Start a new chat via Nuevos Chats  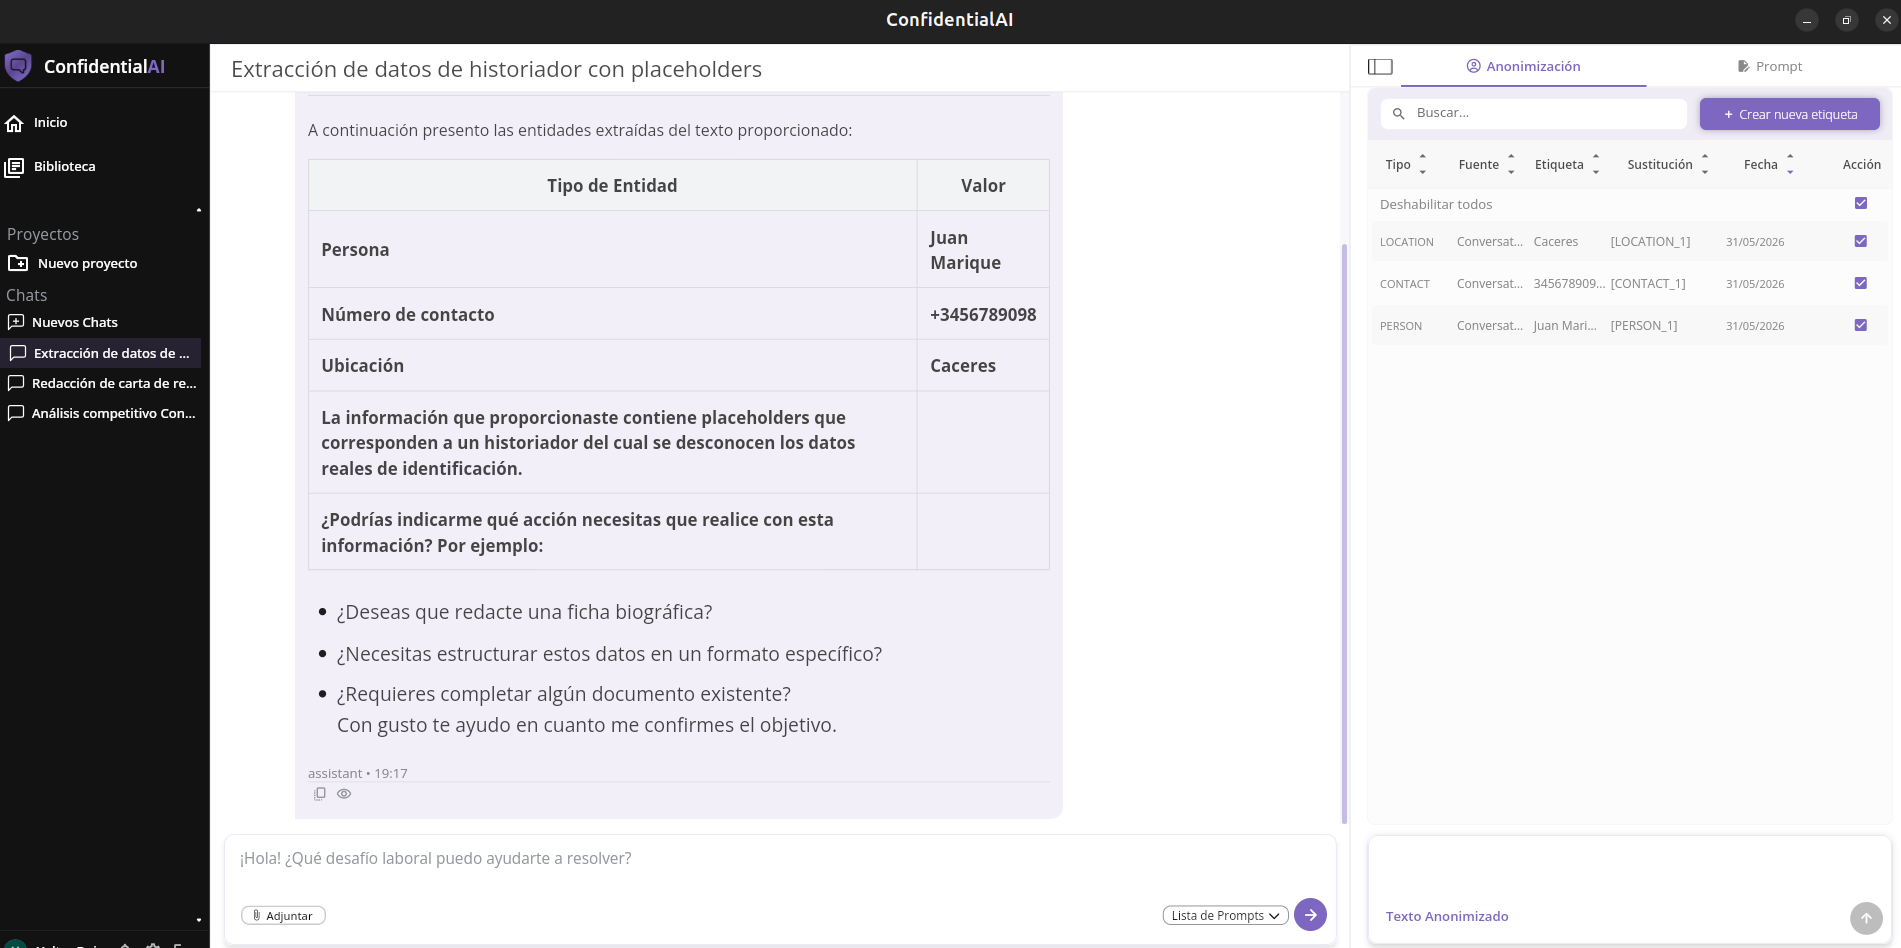(x=63, y=322)
